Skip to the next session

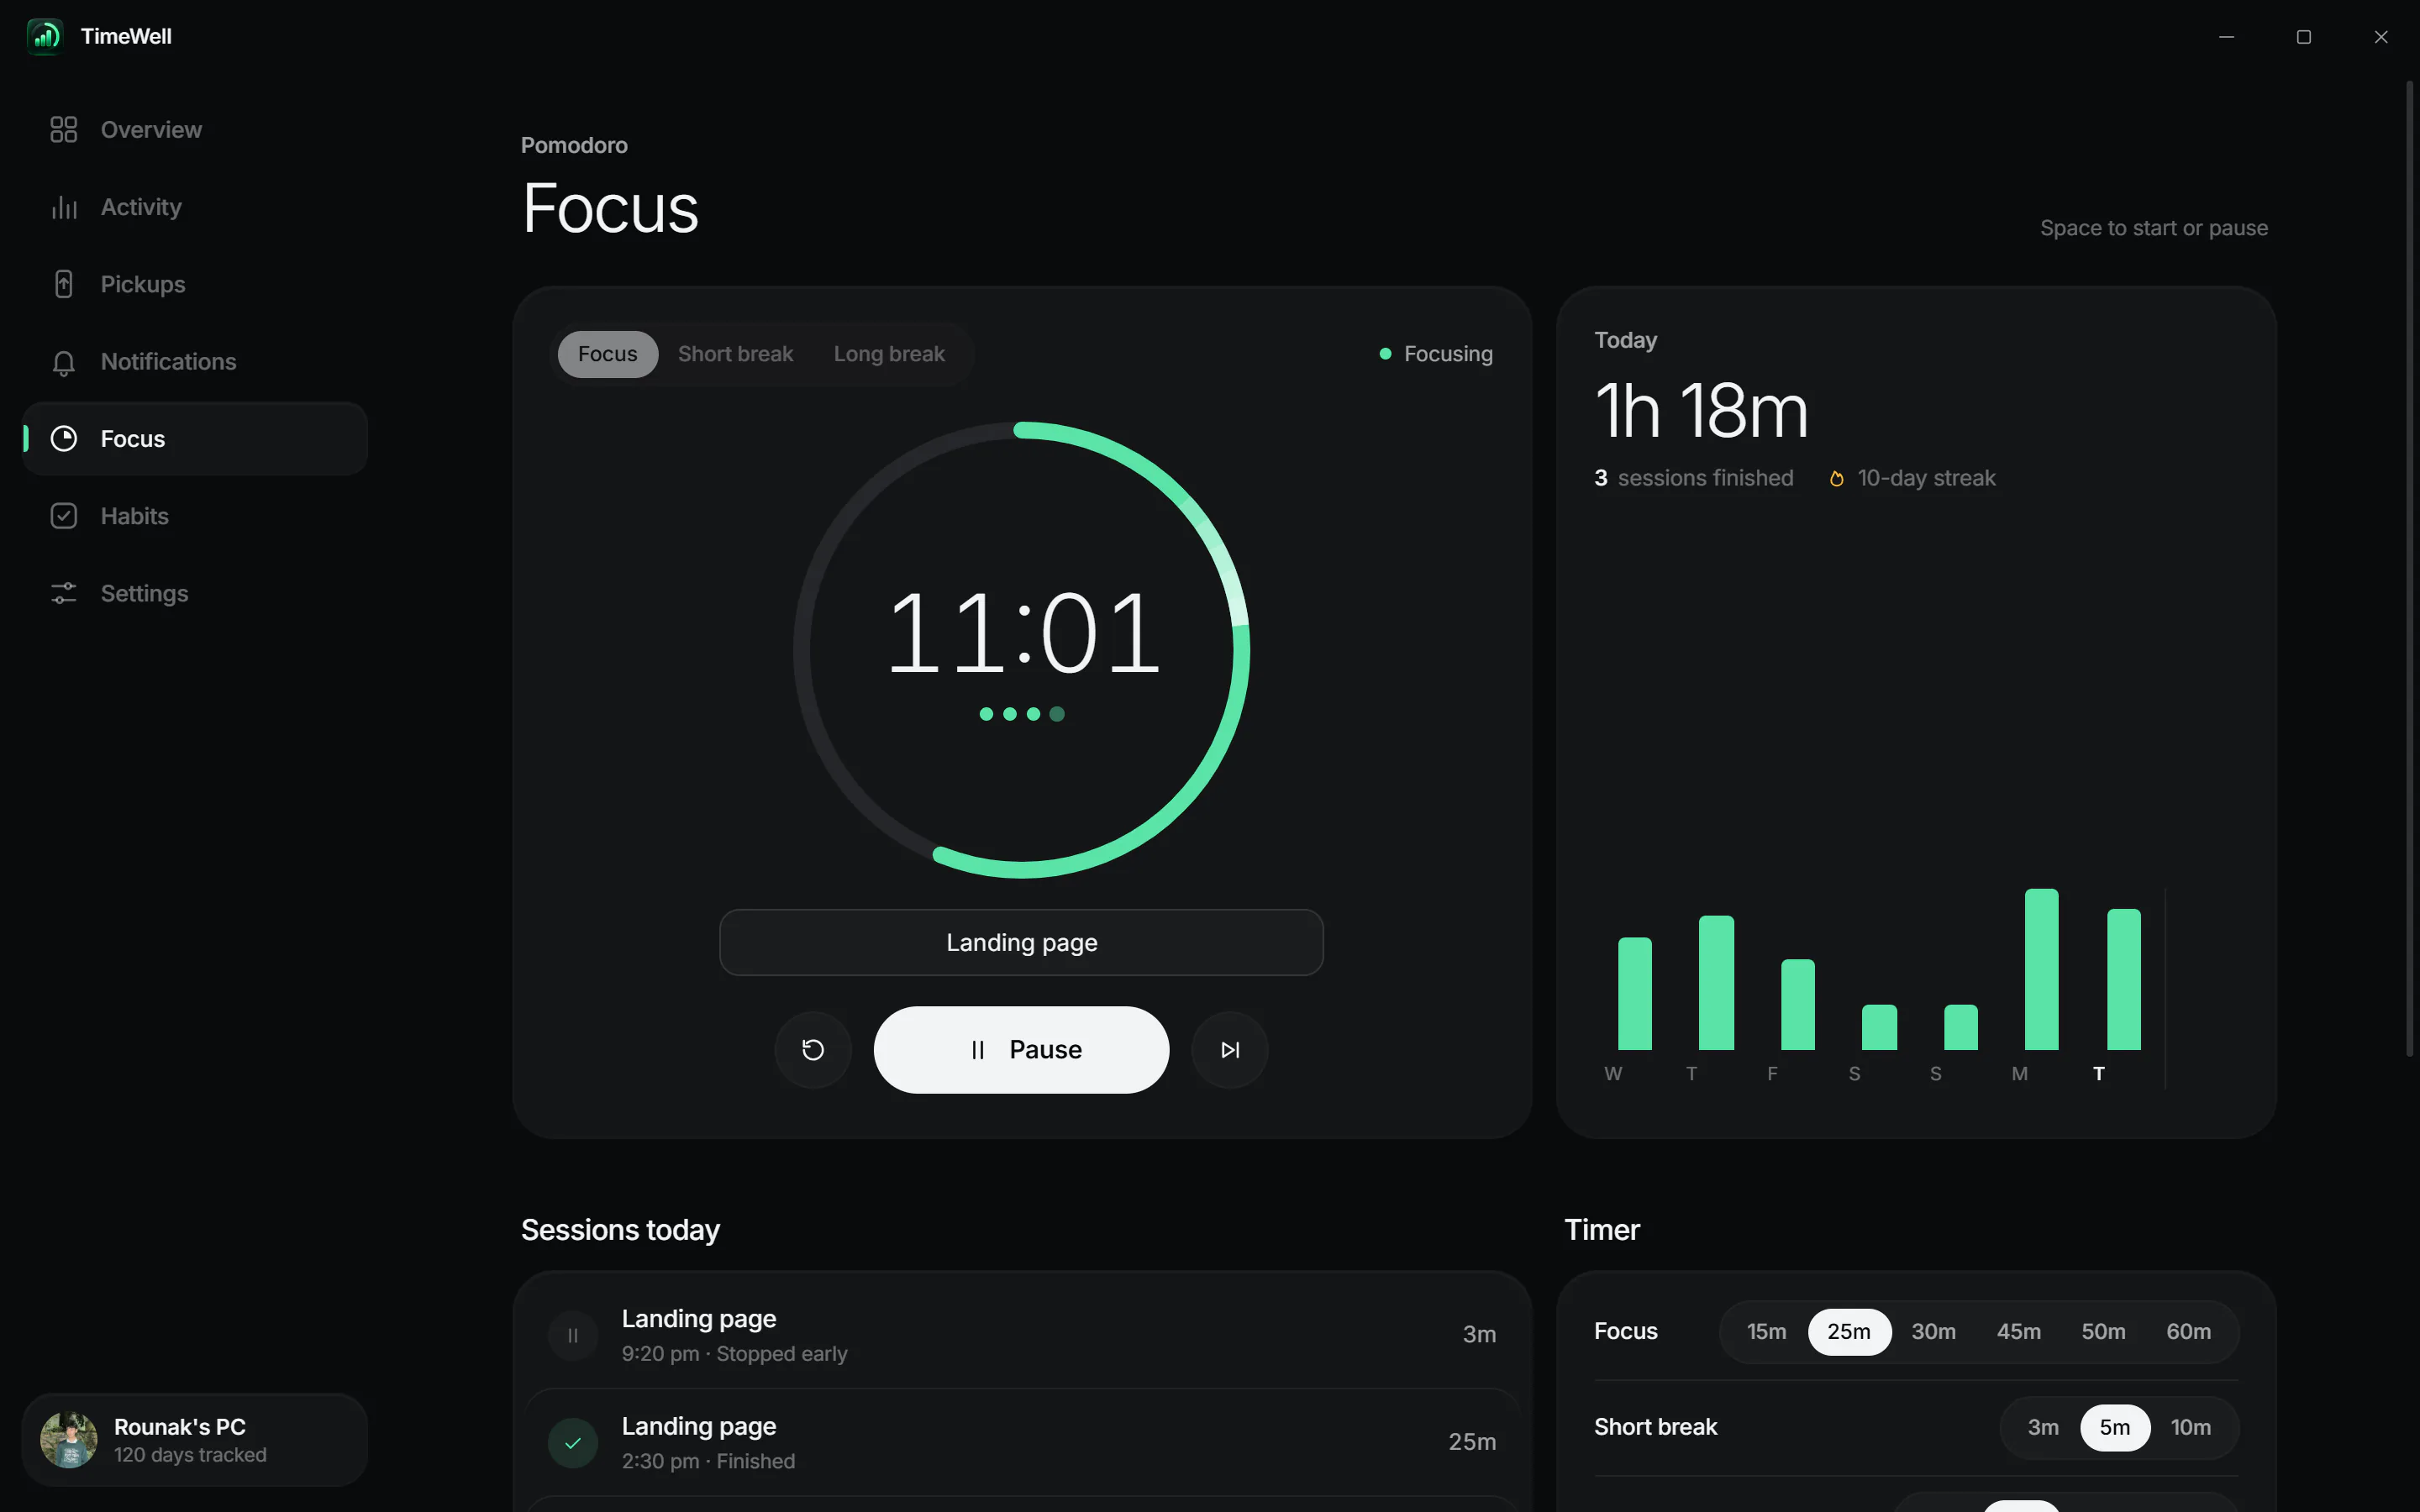[1230, 1050]
